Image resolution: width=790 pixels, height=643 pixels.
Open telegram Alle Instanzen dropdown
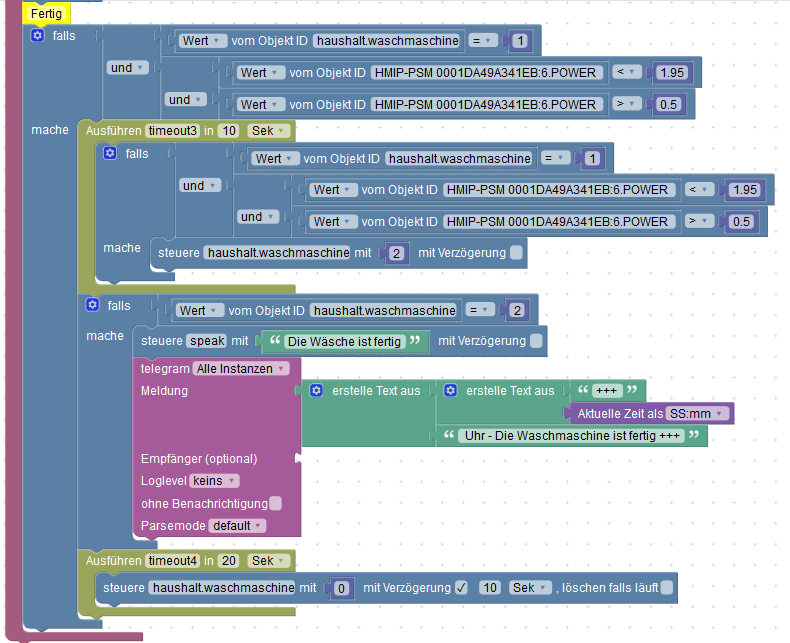(241, 369)
